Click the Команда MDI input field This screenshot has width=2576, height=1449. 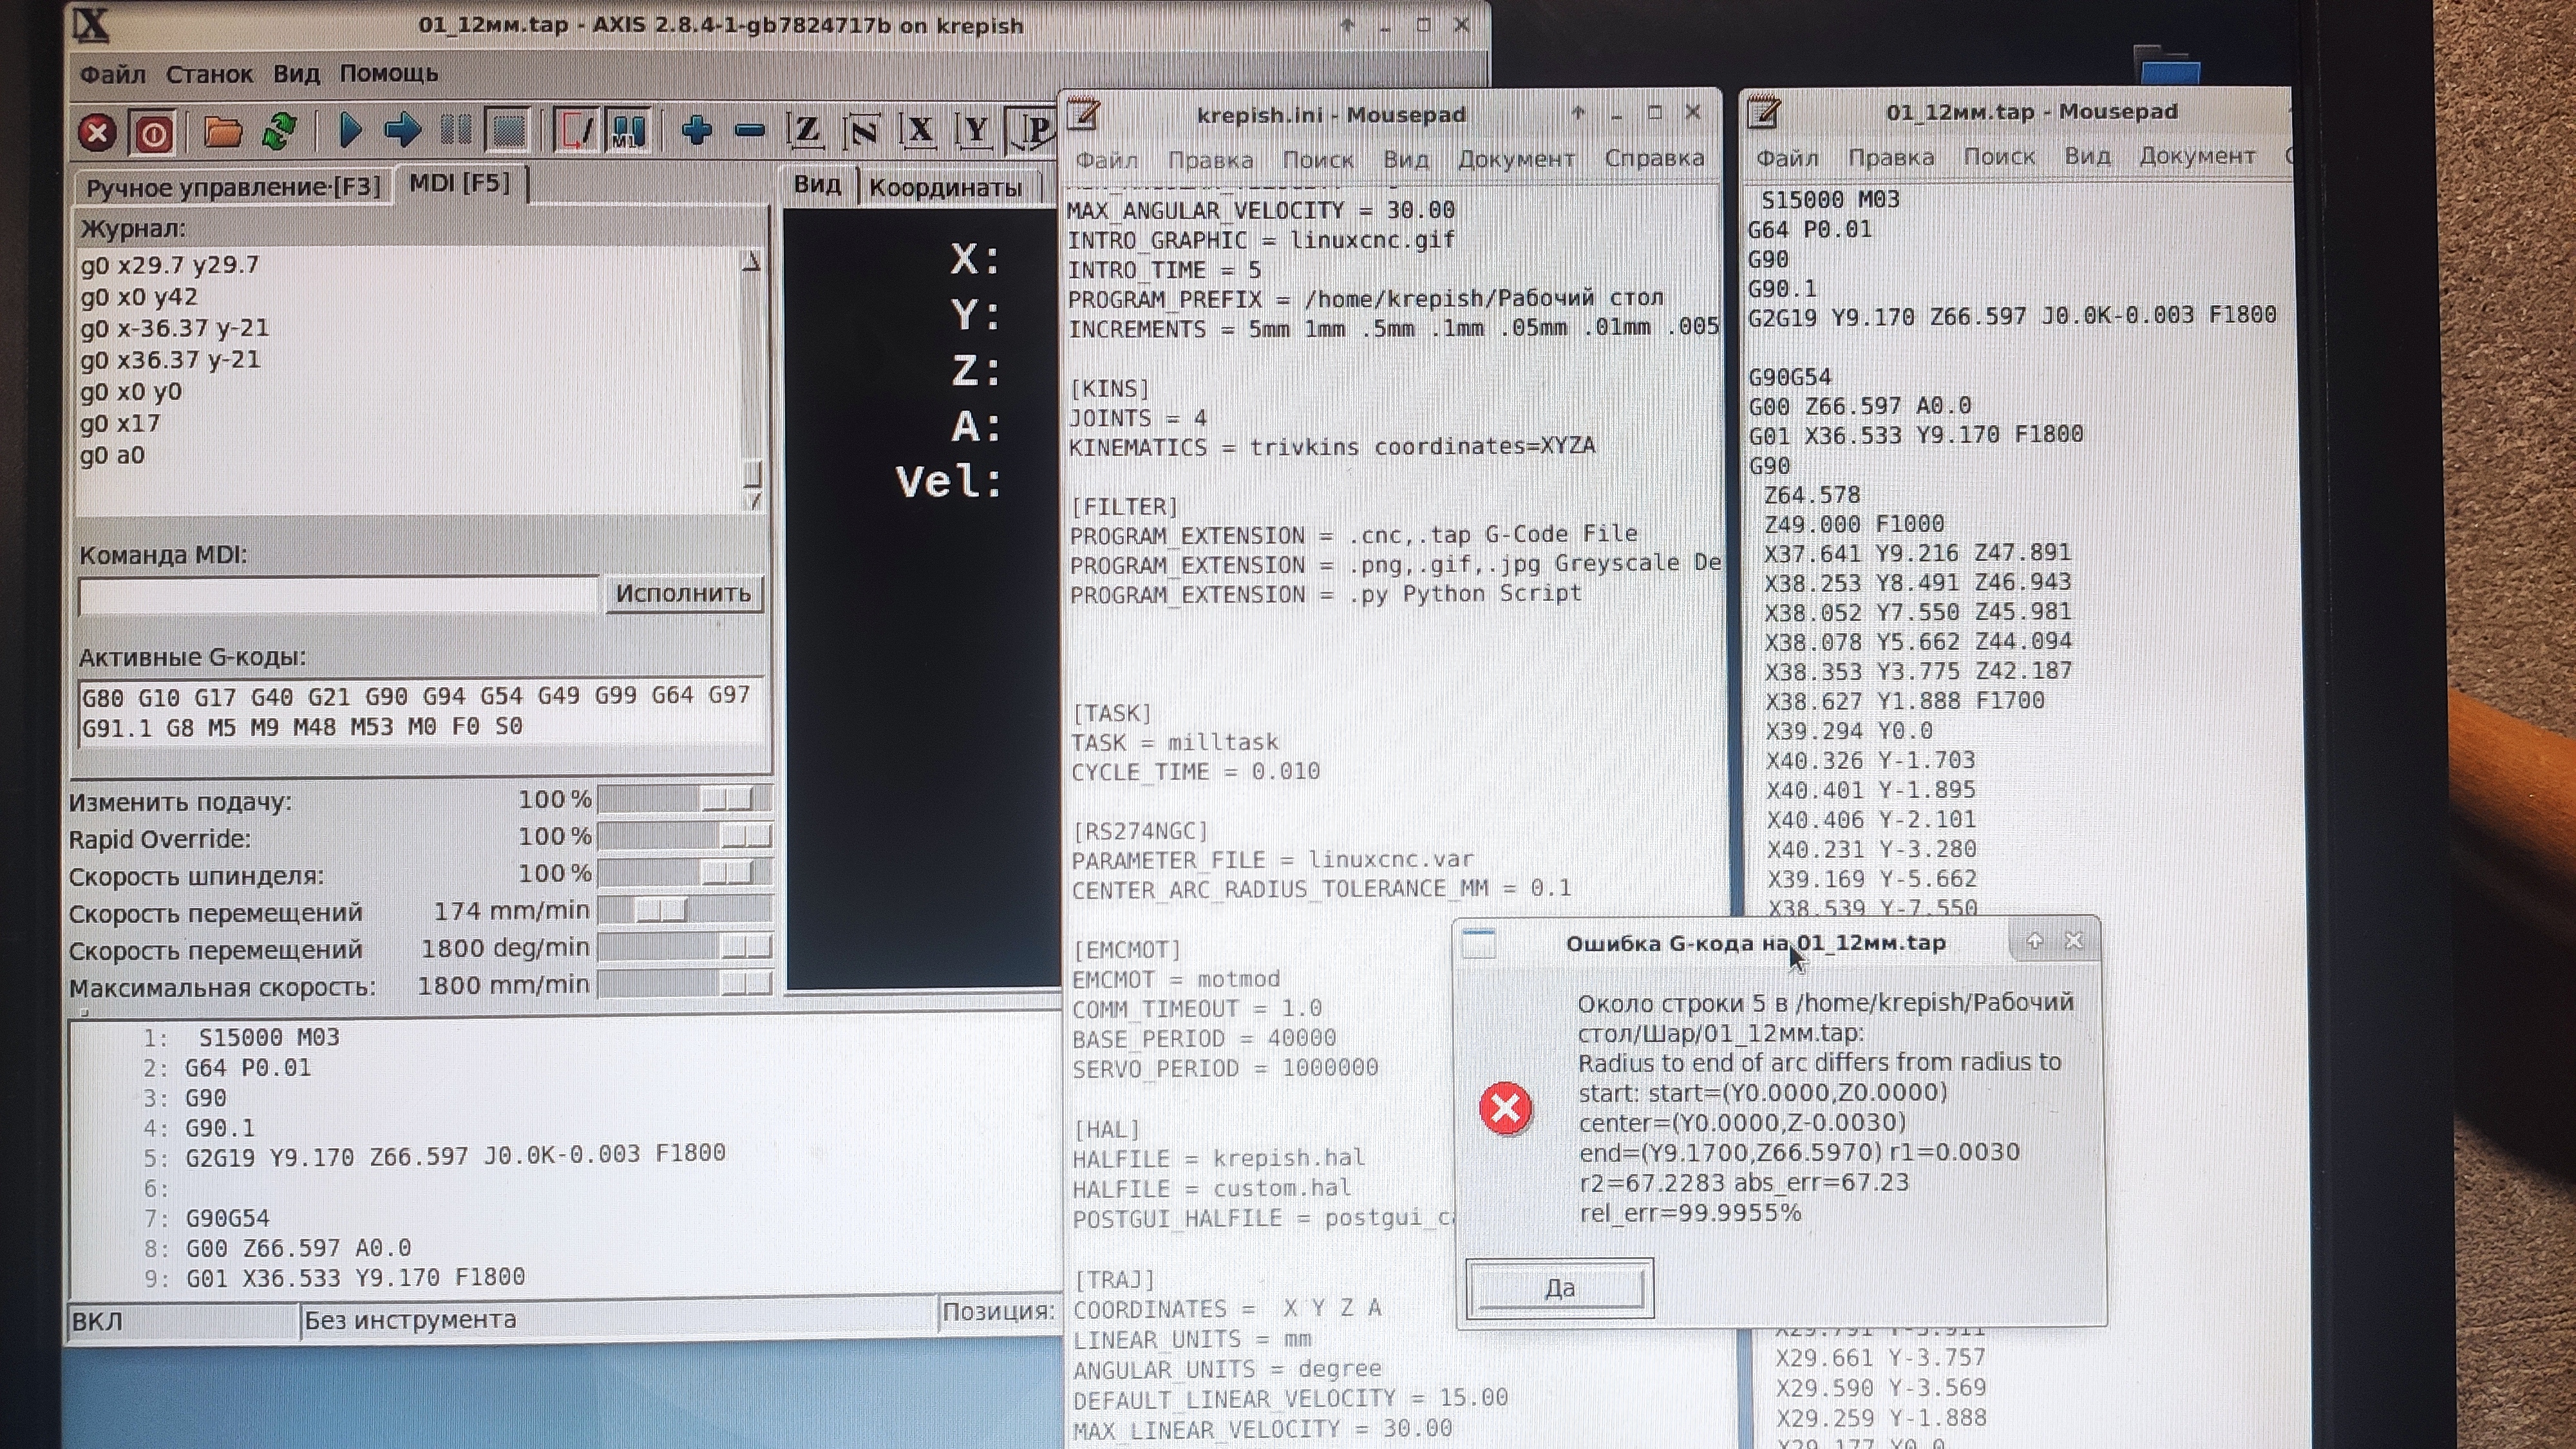point(338,595)
